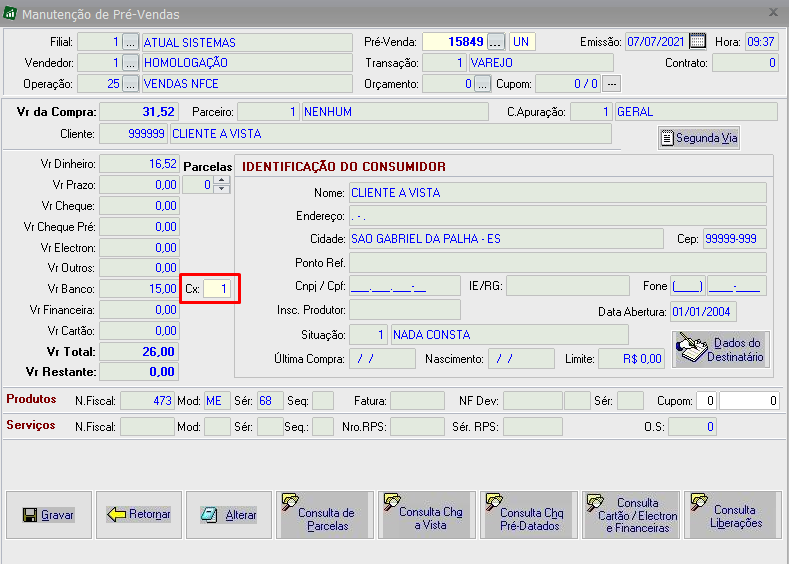
Task: Click the Ponto Ref. field
Action: (558, 263)
